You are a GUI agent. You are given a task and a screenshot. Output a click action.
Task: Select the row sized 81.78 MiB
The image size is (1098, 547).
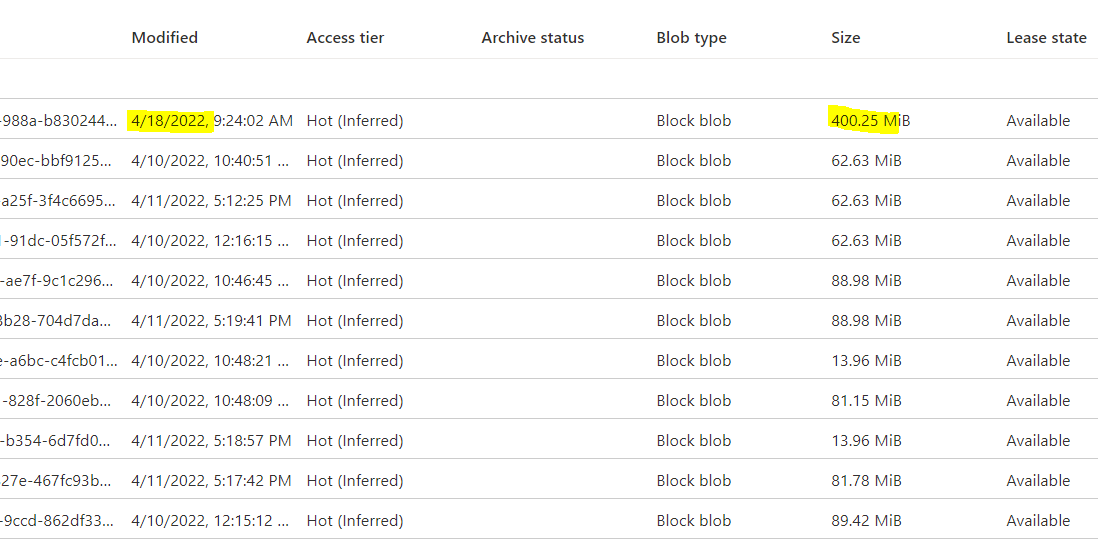click(x=549, y=480)
